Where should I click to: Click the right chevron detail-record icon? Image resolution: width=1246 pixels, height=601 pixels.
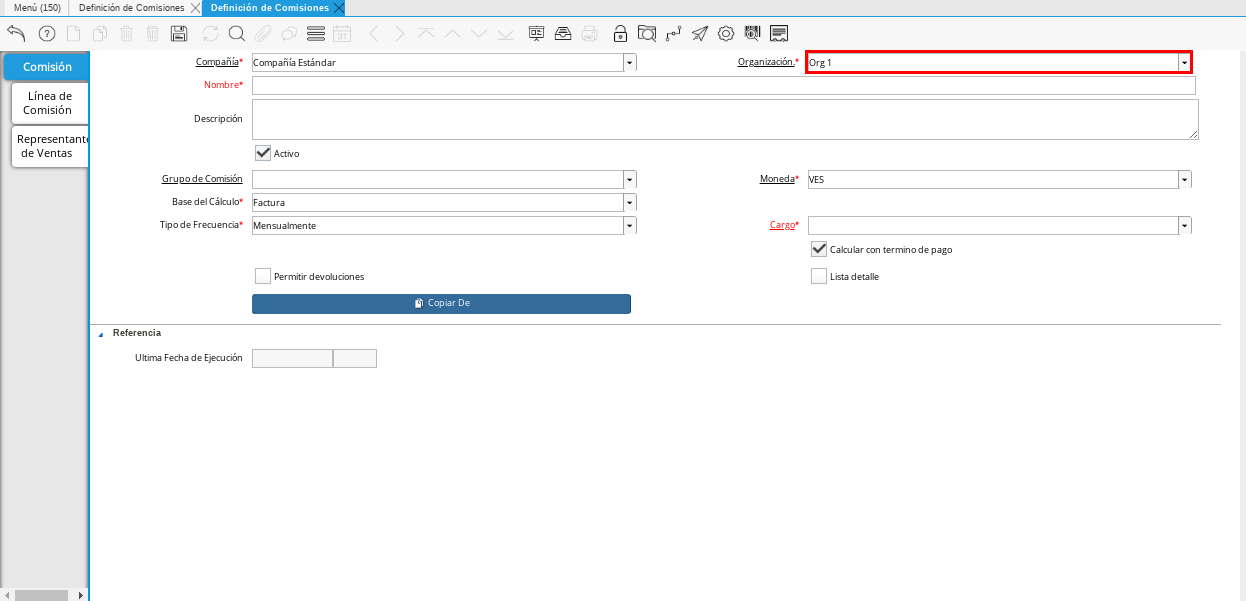[400, 33]
